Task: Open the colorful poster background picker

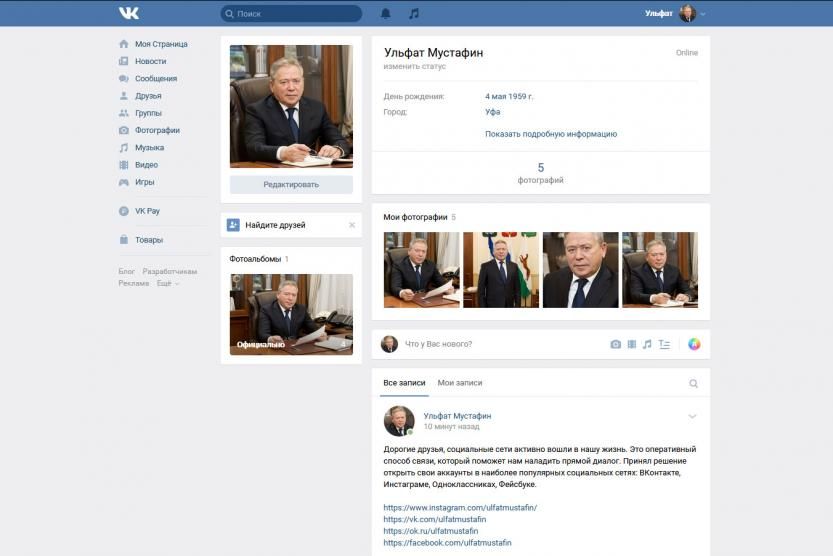Action: (694, 344)
